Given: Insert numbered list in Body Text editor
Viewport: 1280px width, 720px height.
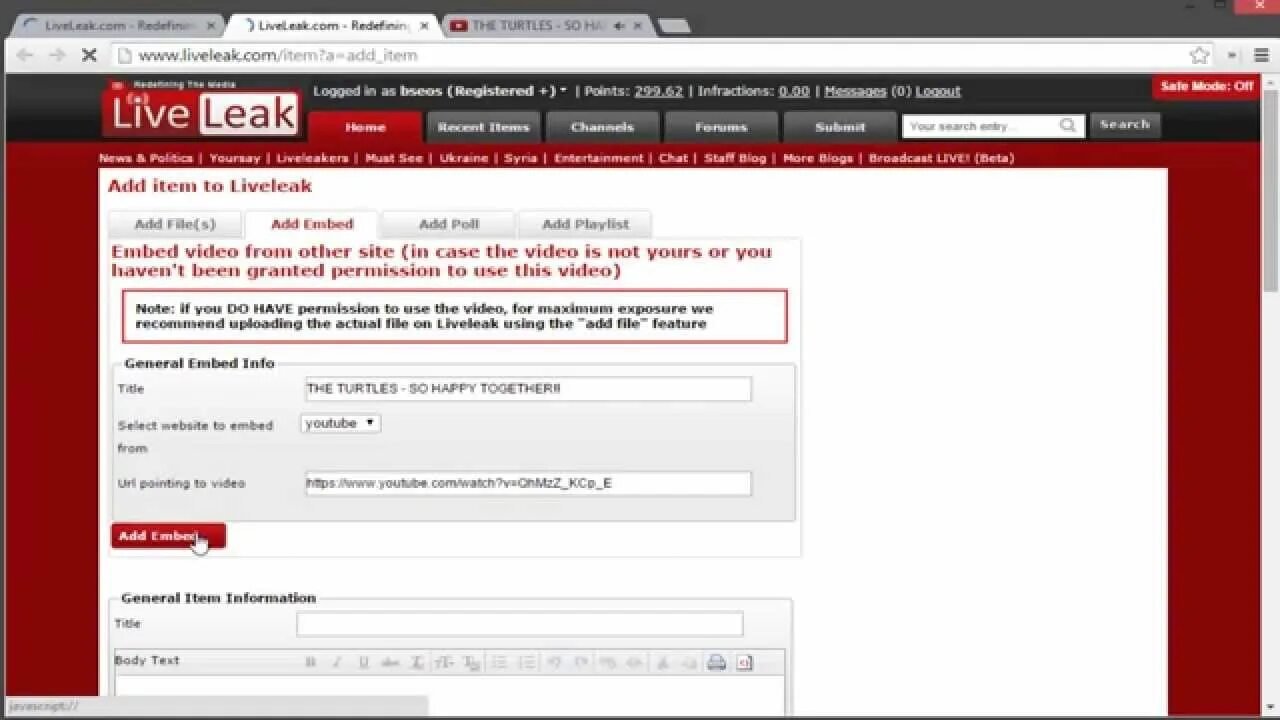Looking at the screenshot, I should 526,662.
